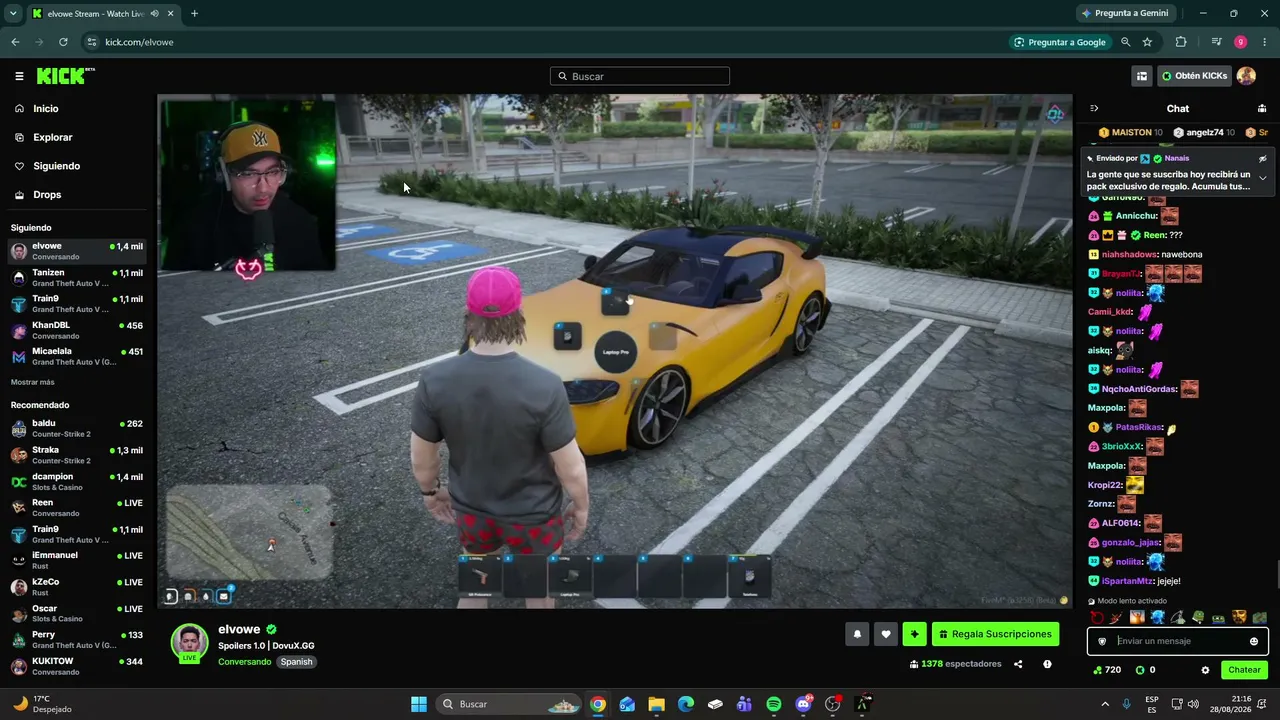
Task: Bookmark this page with the star
Action: (x=1147, y=42)
